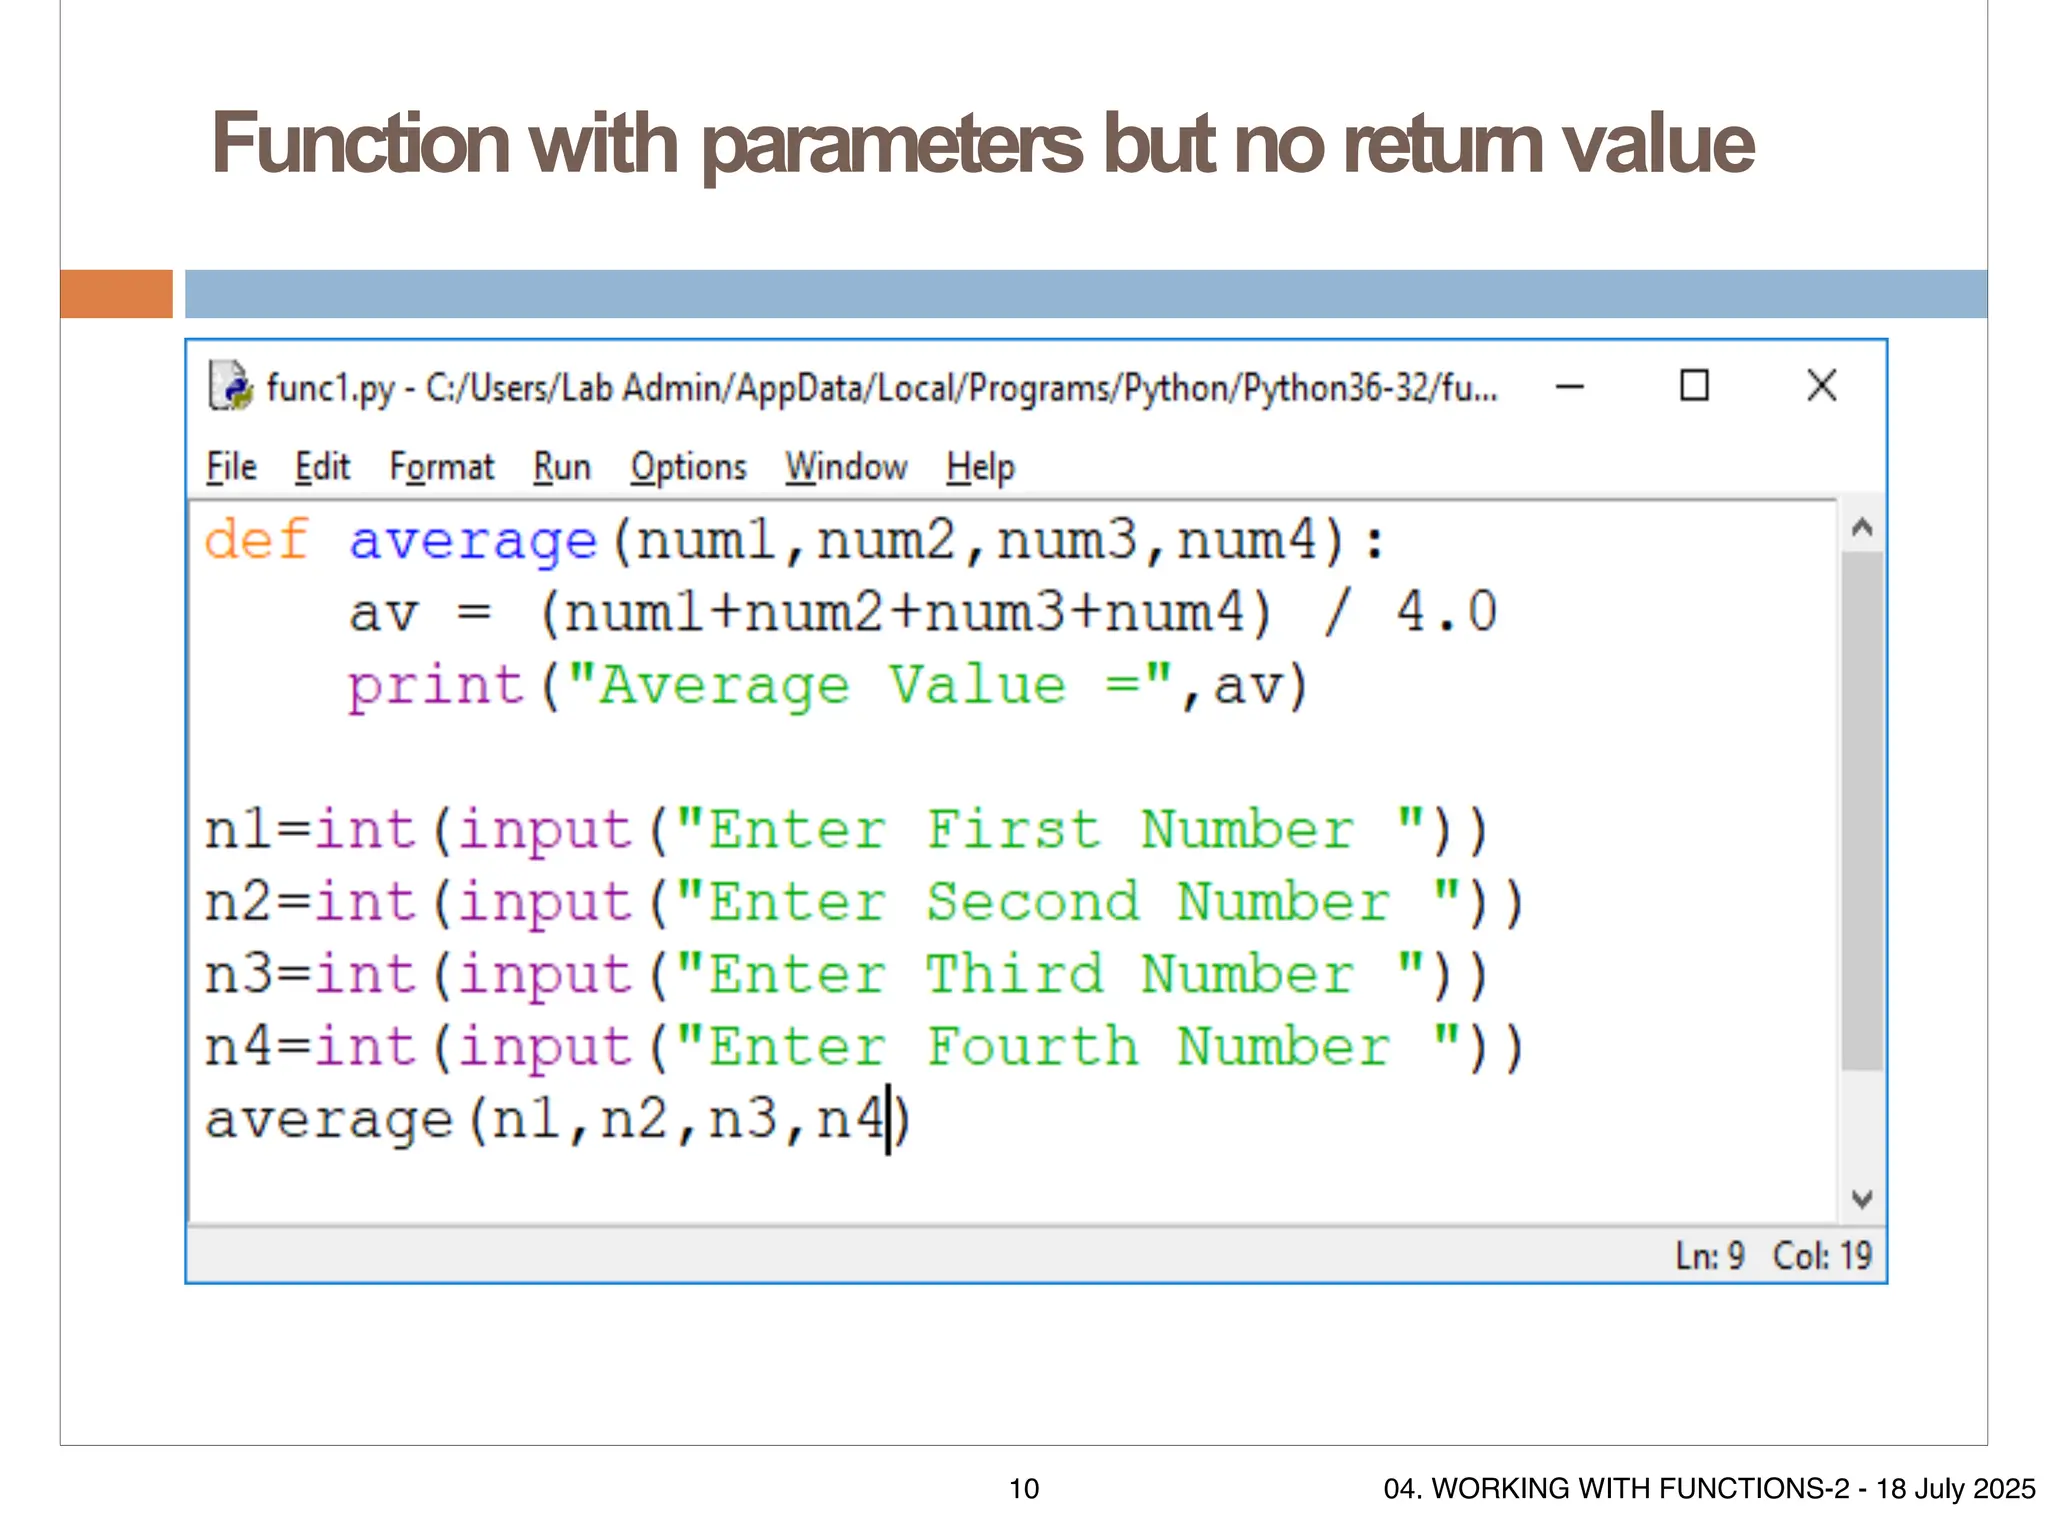Click slide page number 10

pos(1024,1488)
